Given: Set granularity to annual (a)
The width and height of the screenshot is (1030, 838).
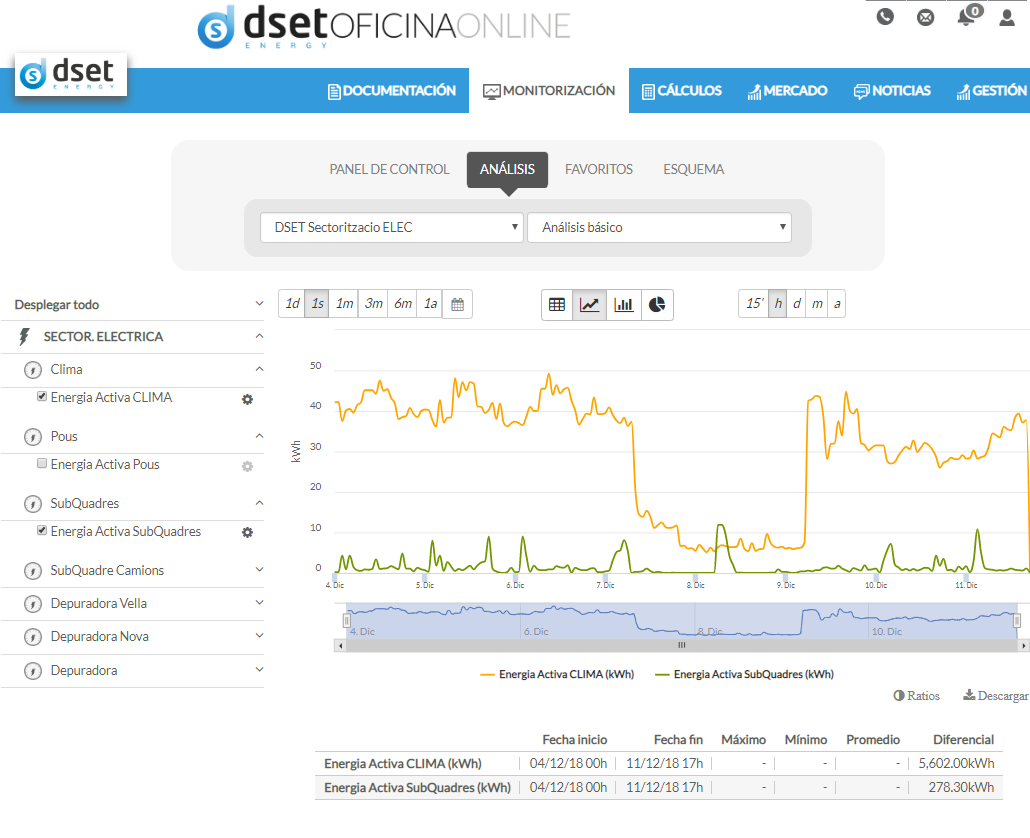Looking at the screenshot, I should (836, 303).
